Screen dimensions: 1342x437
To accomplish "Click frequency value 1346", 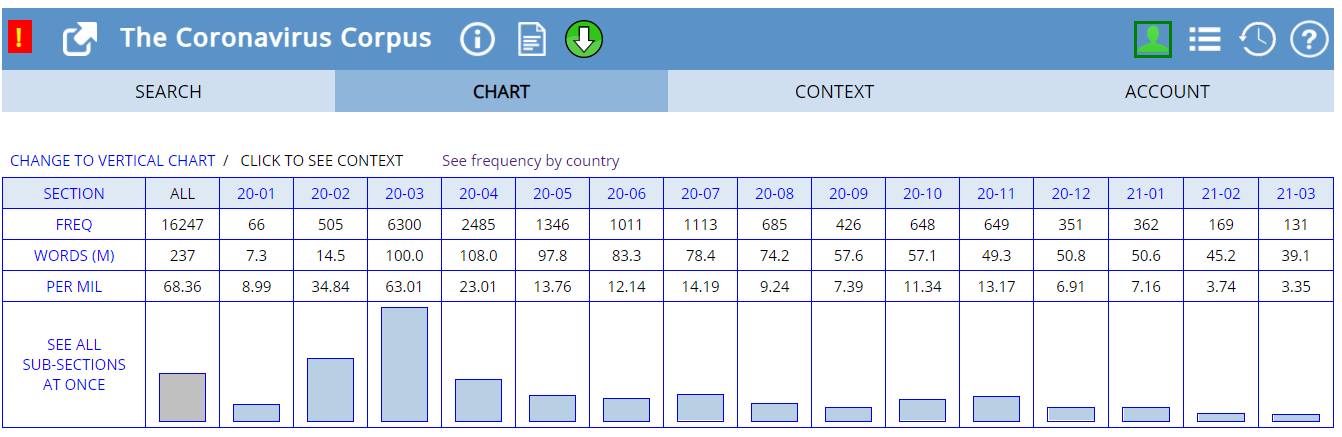I will pos(552,224).
